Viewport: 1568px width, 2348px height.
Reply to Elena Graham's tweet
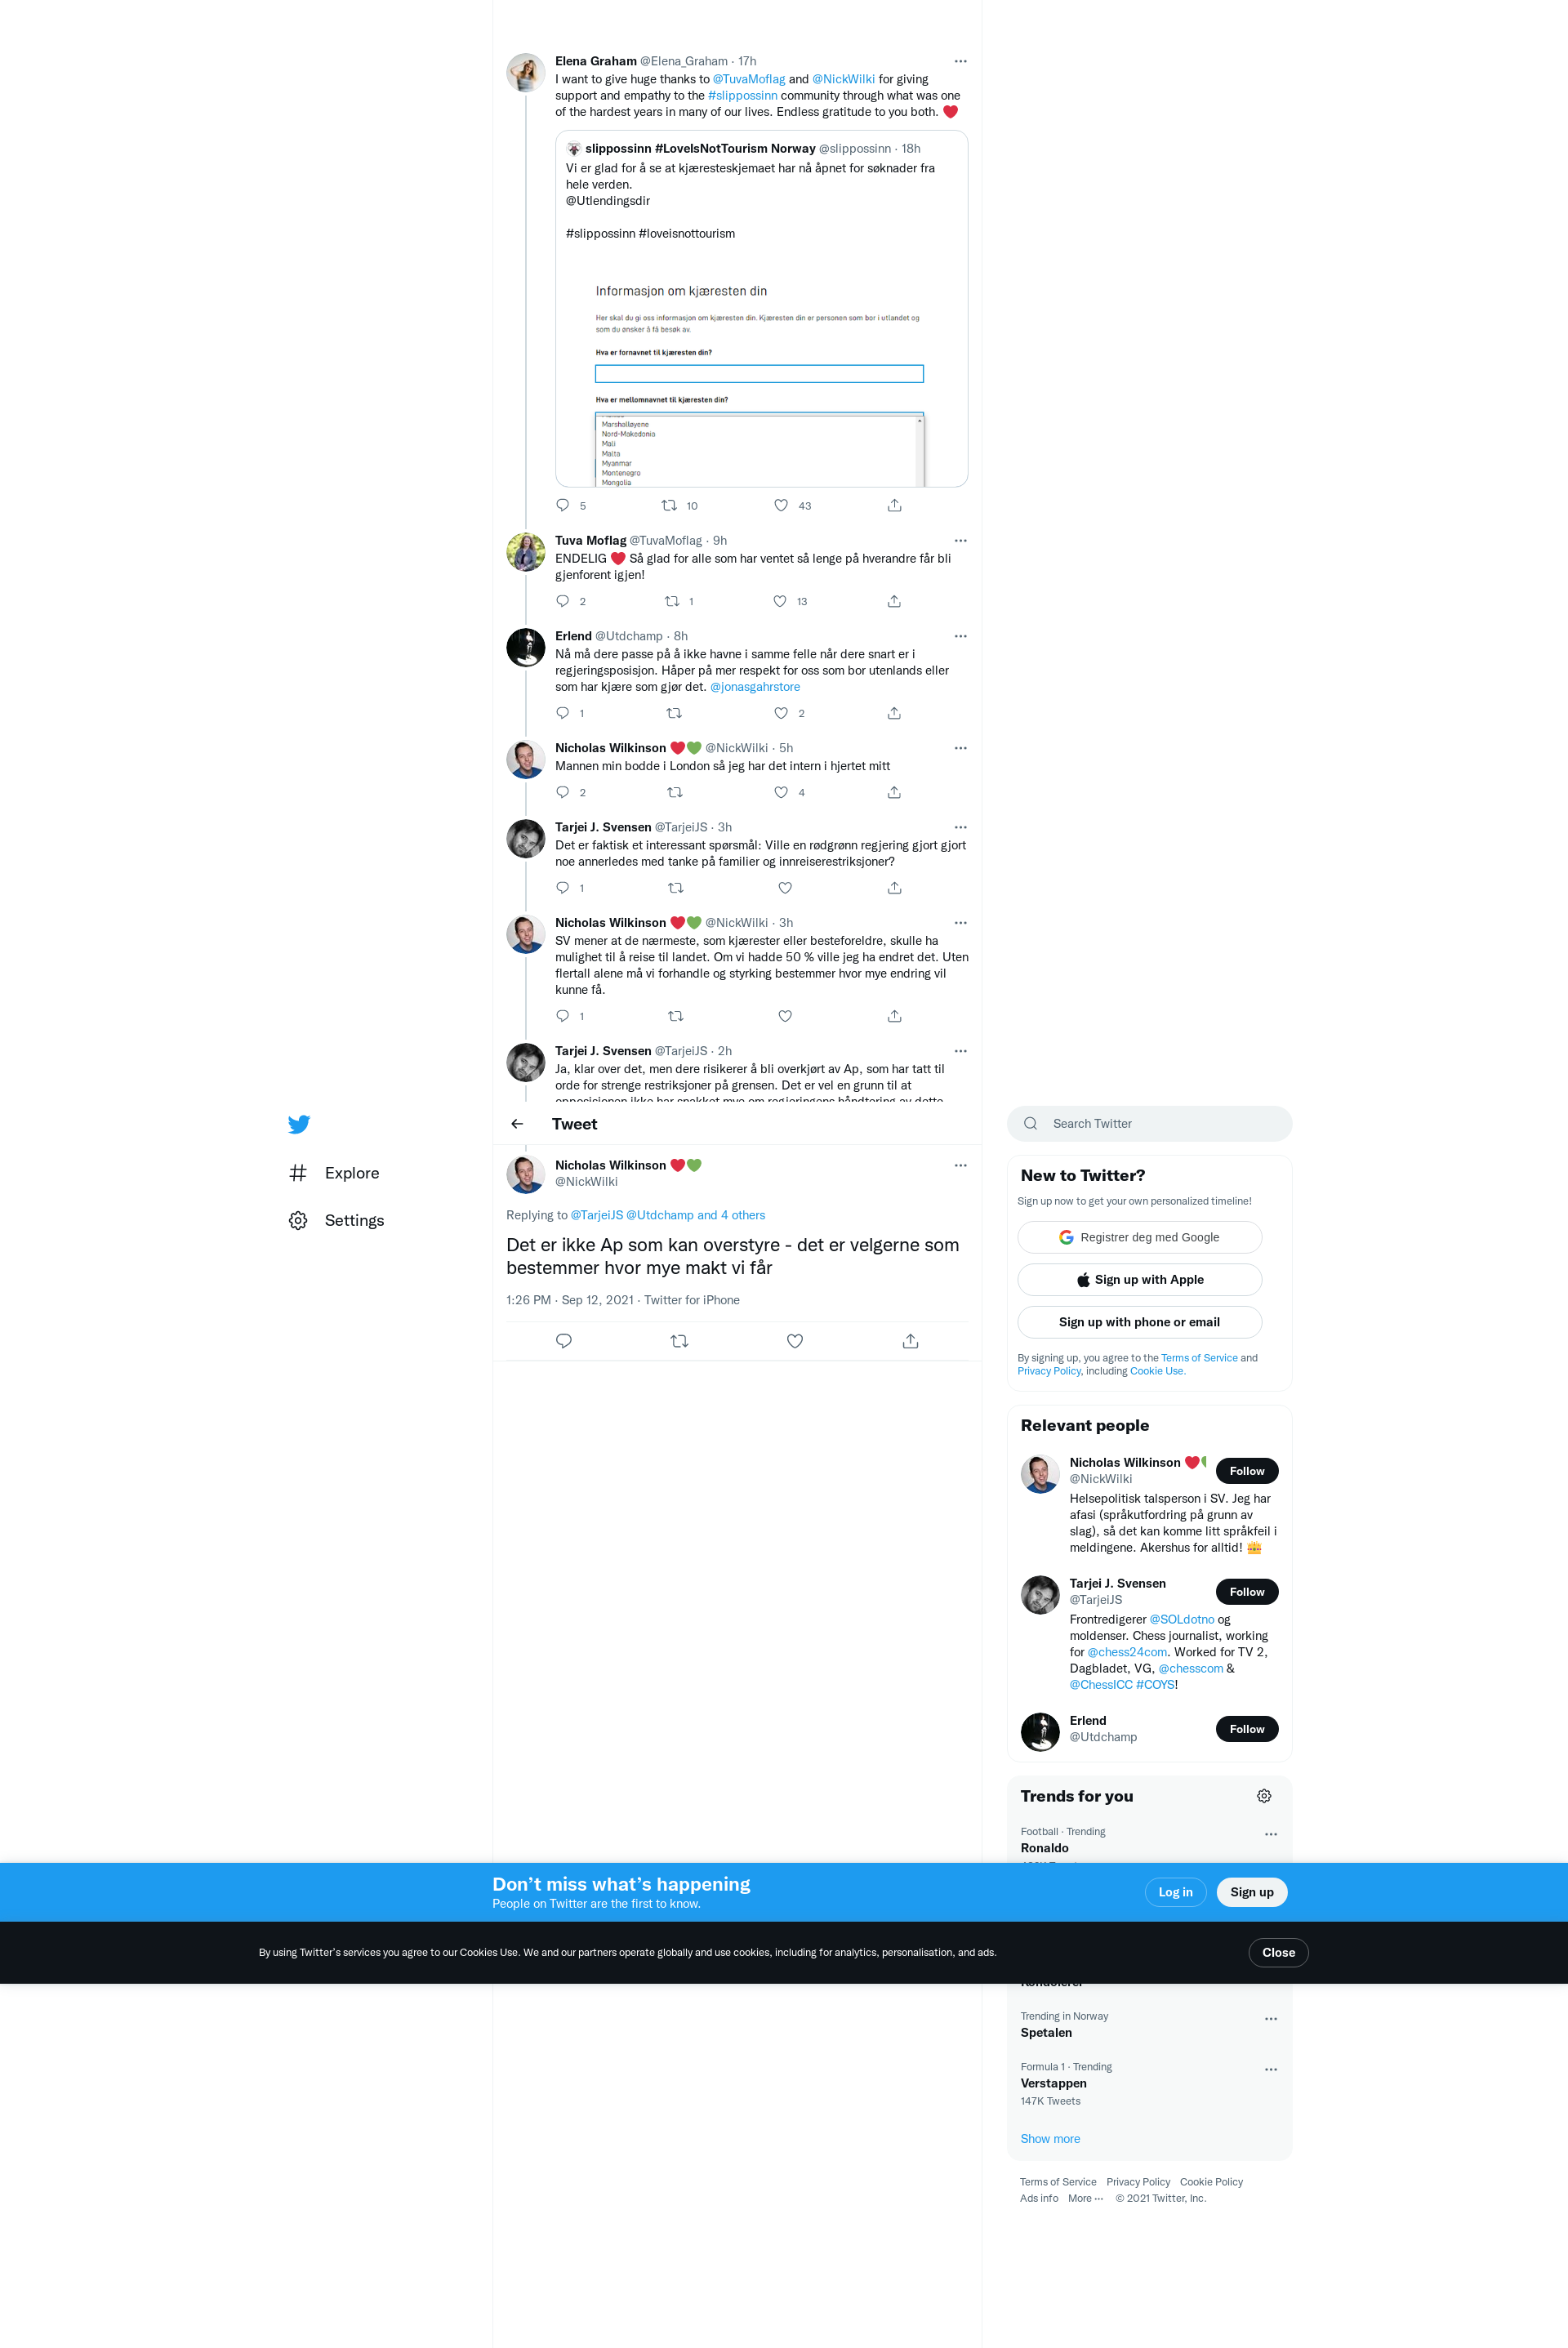tap(563, 505)
